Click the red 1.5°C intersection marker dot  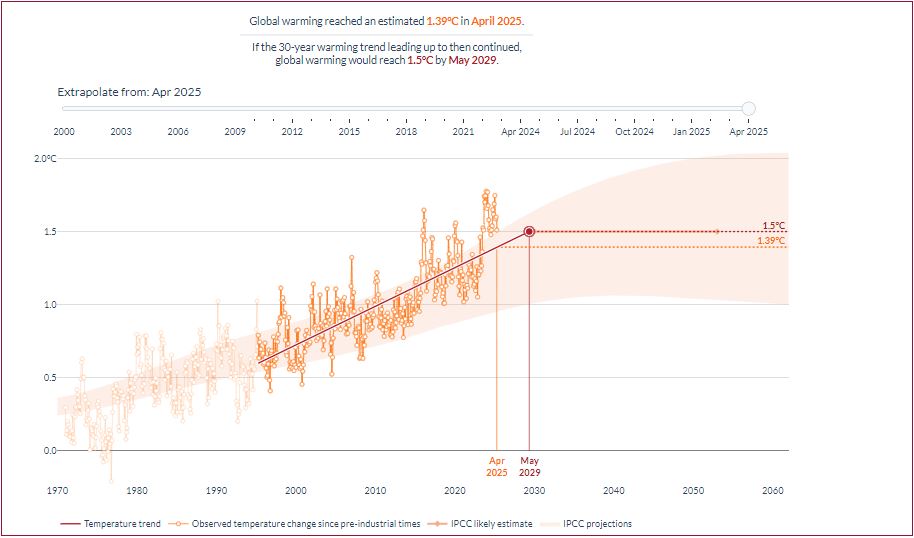(529, 231)
